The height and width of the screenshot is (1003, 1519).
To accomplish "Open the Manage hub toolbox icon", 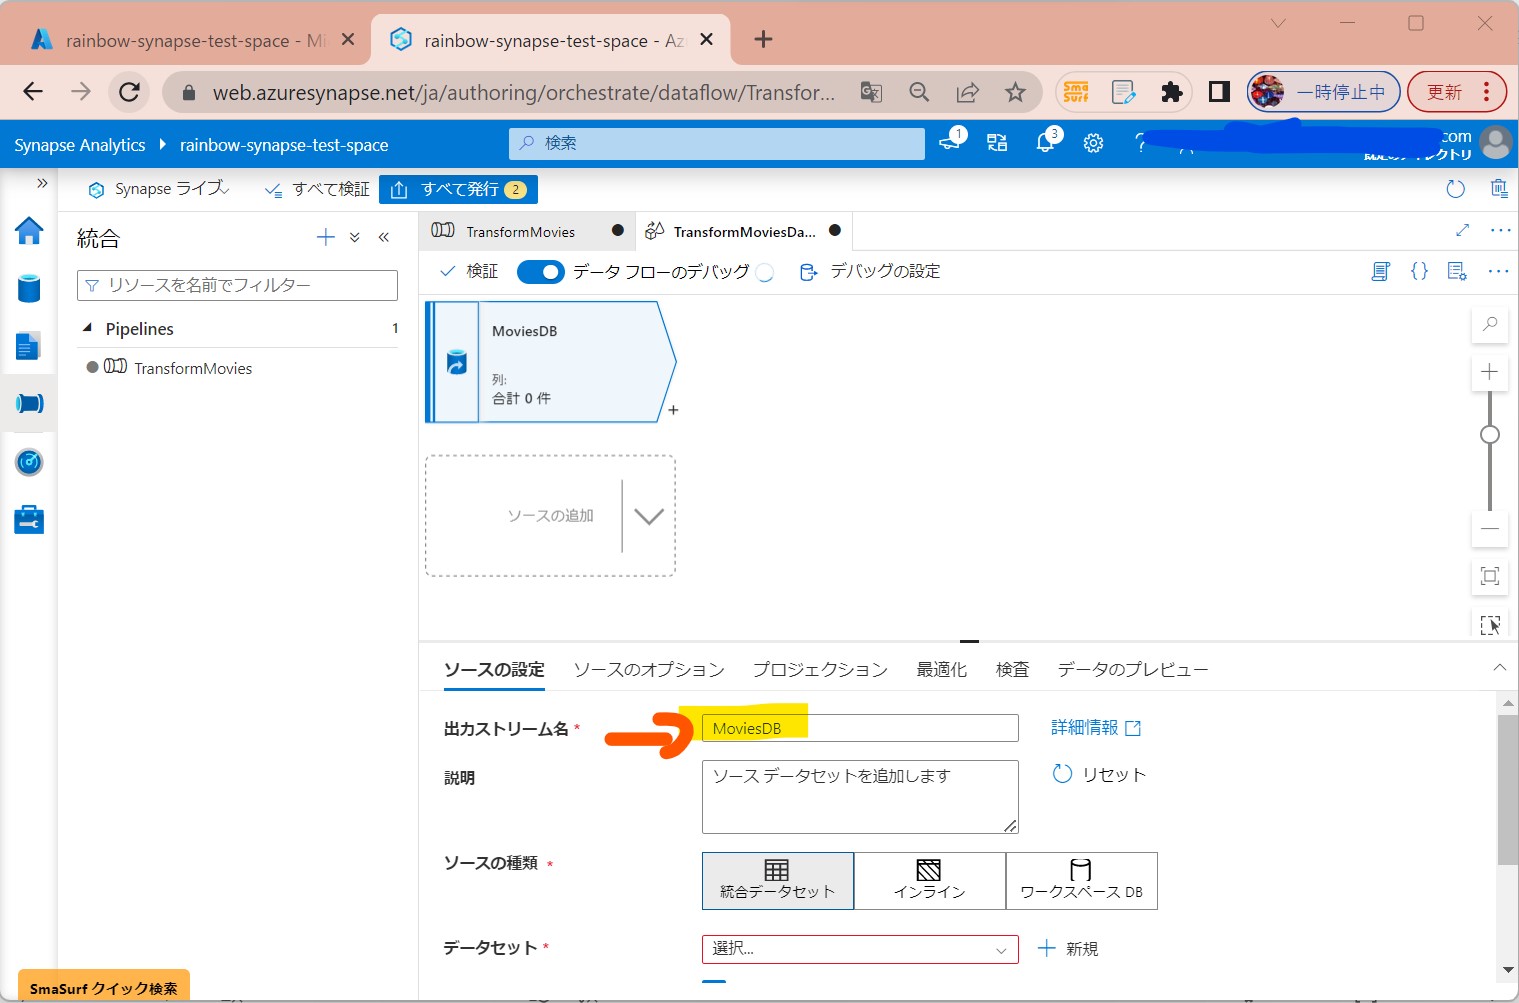I will point(29,520).
